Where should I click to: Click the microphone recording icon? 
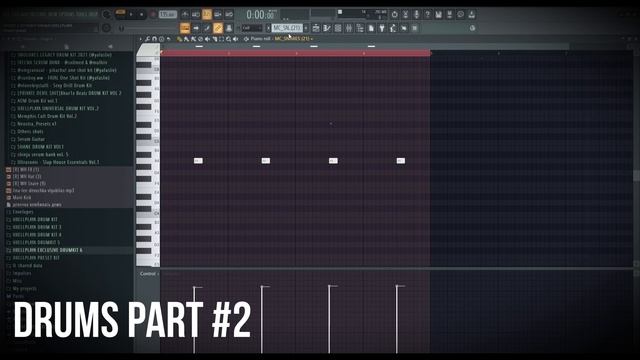416,14
